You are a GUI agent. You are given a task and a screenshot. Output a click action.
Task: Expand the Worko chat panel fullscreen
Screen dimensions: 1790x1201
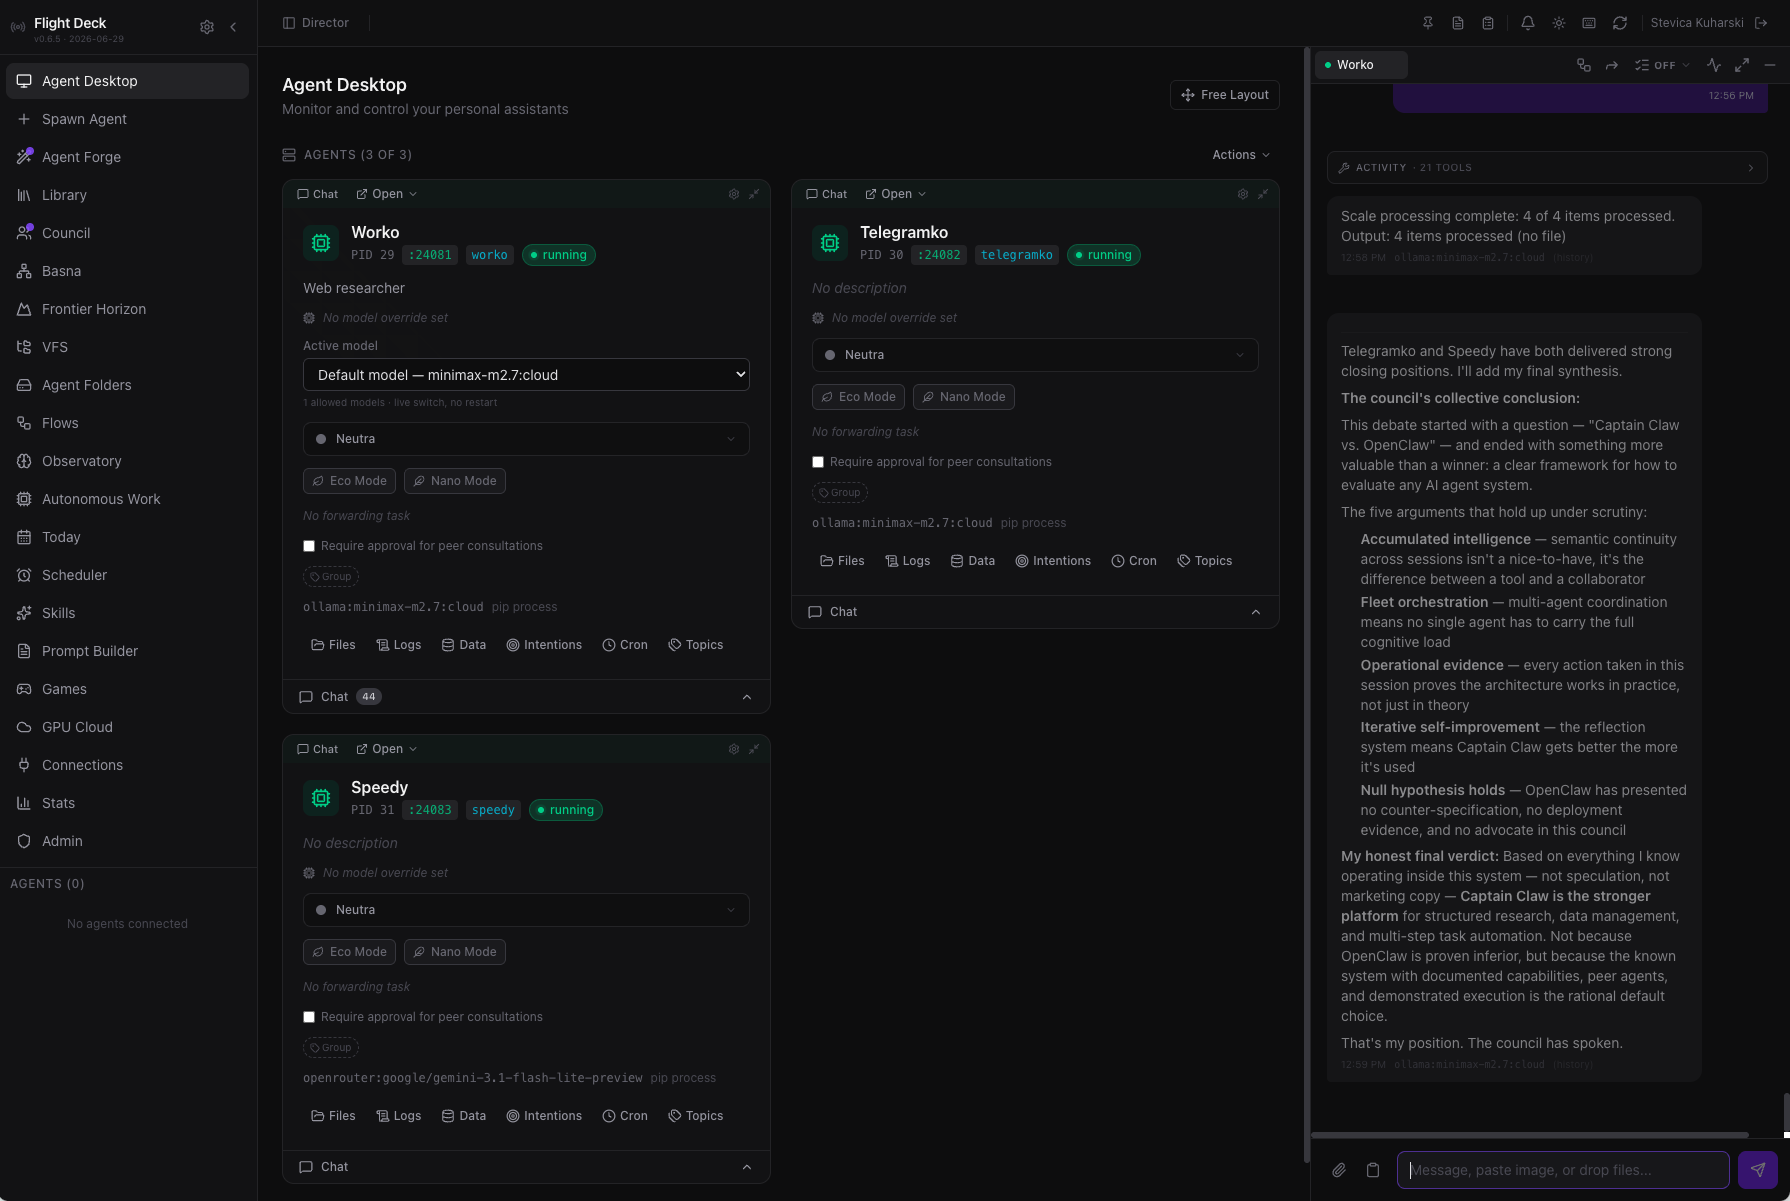[x=1742, y=65]
